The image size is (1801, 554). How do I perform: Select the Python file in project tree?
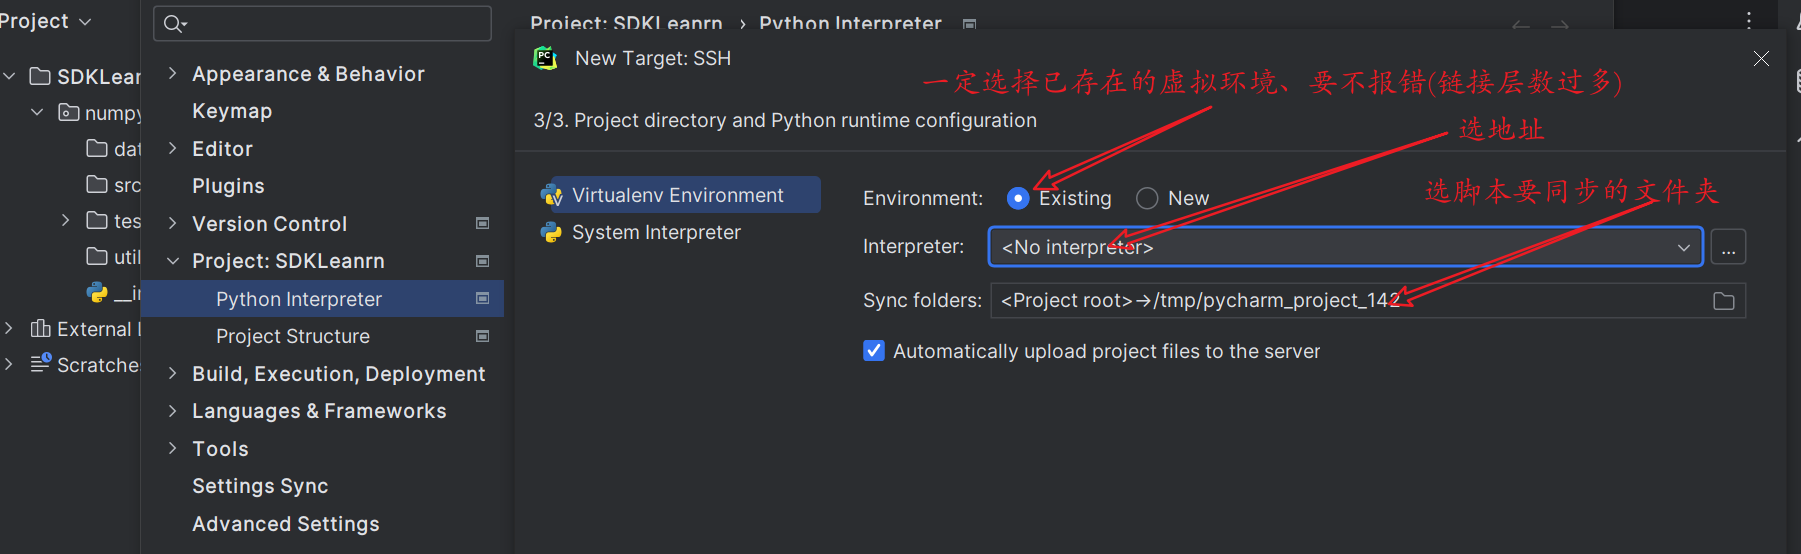click(x=113, y=293)
